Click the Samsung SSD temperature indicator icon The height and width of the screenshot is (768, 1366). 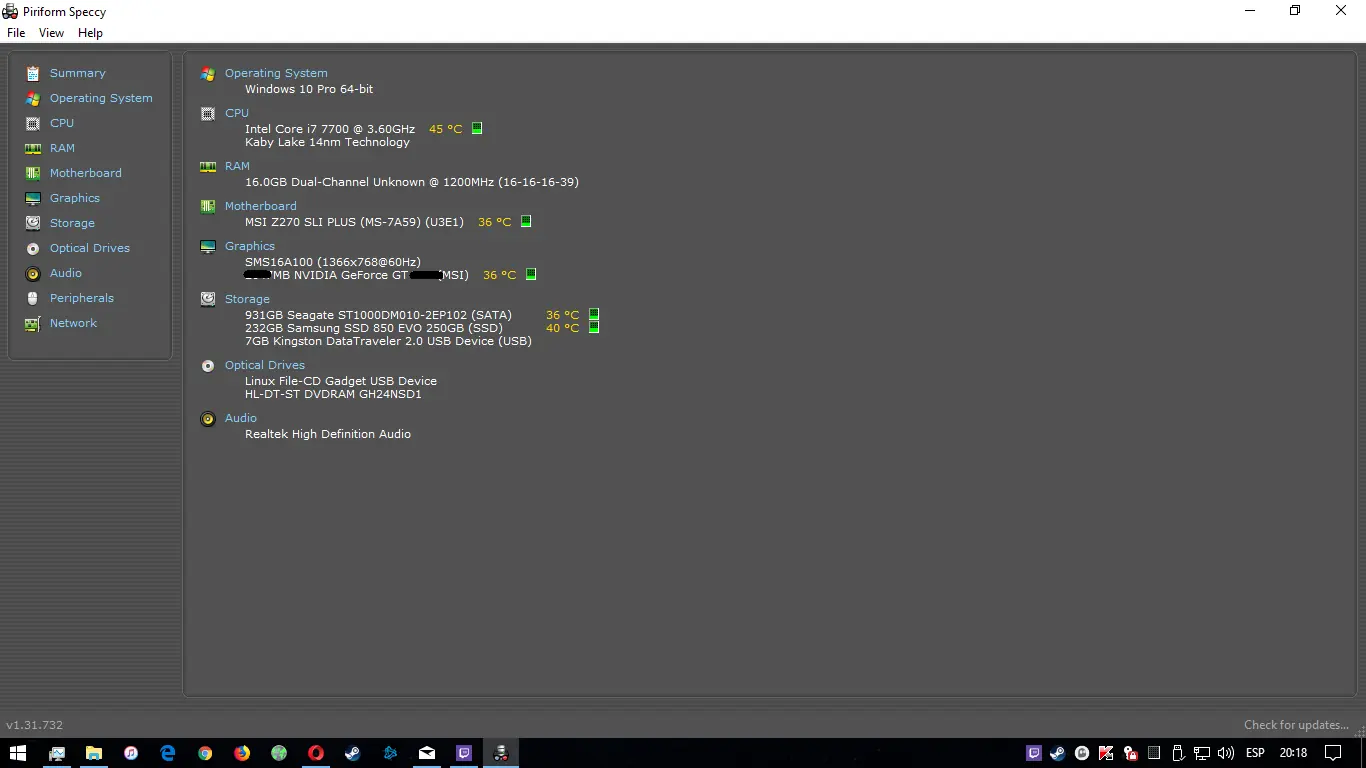(594, 327)
